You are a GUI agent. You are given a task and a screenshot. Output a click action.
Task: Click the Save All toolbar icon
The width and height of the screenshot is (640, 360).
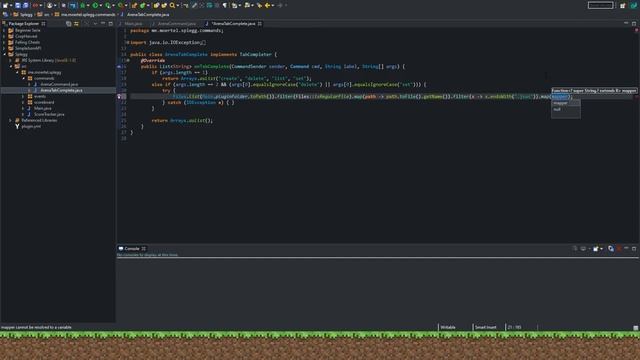[x=25, y=5]
